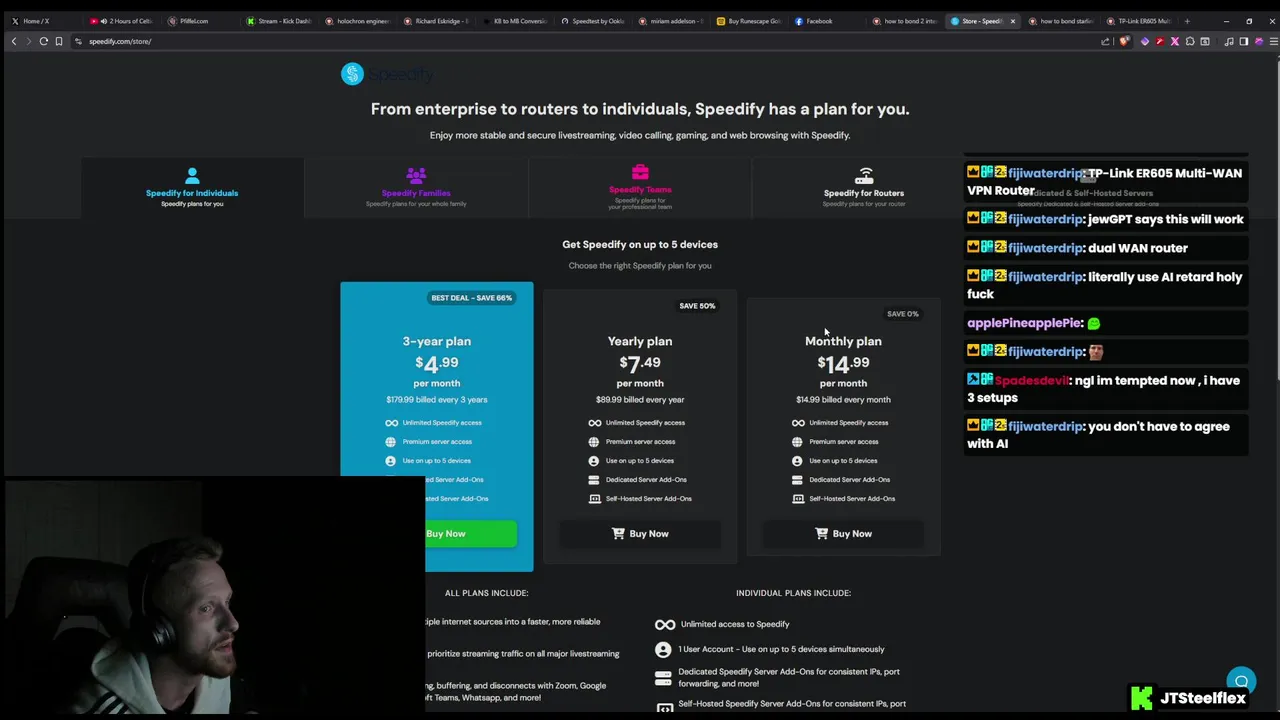Image resolution: width=1280 pixels, height=720 pixels.
Task: Go back with the browser back arrow
Action: (14, 41)
